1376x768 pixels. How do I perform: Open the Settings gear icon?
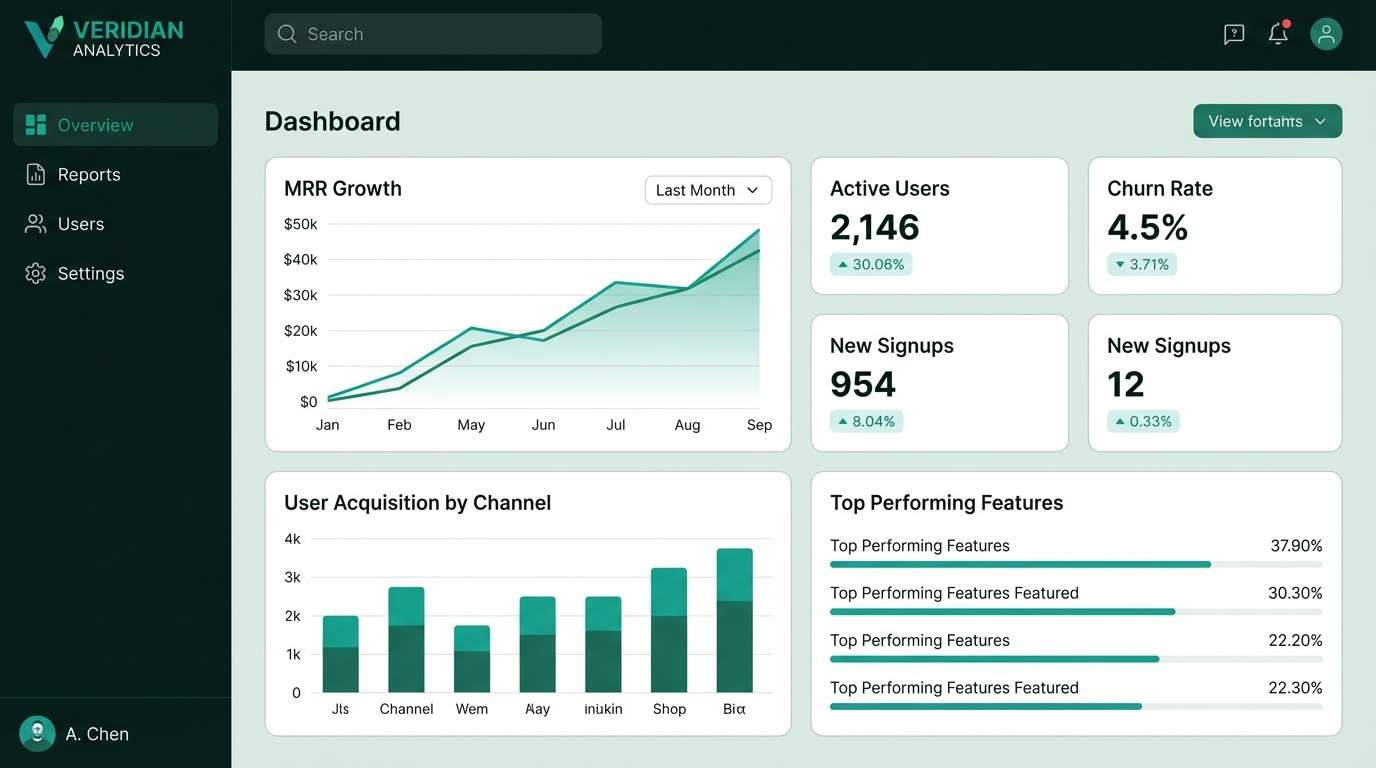(36, 272)
